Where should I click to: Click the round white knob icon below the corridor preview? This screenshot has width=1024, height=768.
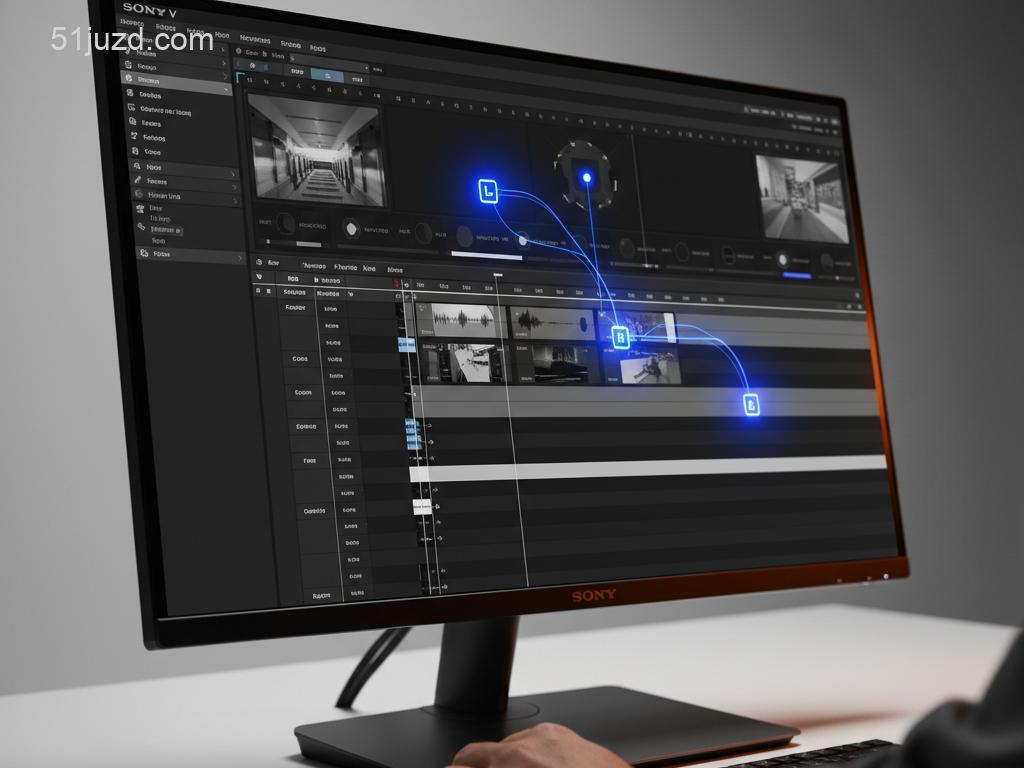351,228
